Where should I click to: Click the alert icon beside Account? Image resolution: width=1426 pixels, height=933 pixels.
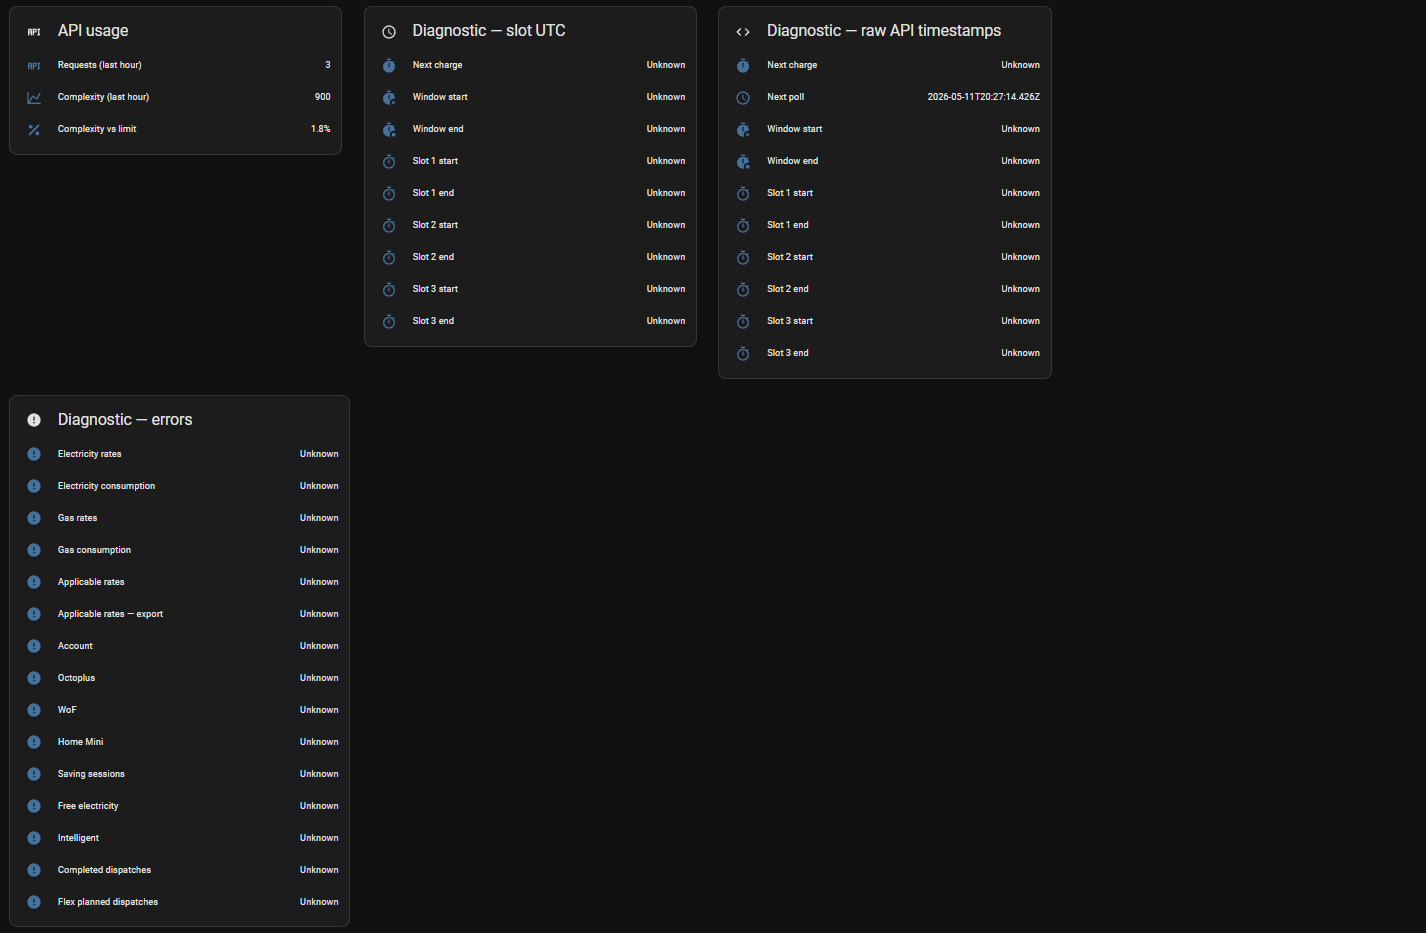[x=34, y=646]
